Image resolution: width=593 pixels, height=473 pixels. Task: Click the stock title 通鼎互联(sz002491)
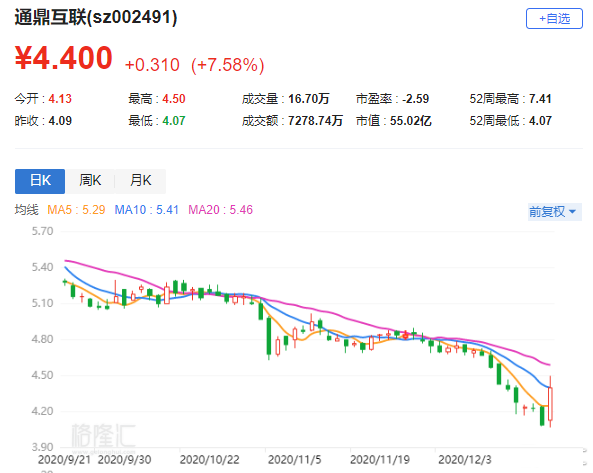96,17
